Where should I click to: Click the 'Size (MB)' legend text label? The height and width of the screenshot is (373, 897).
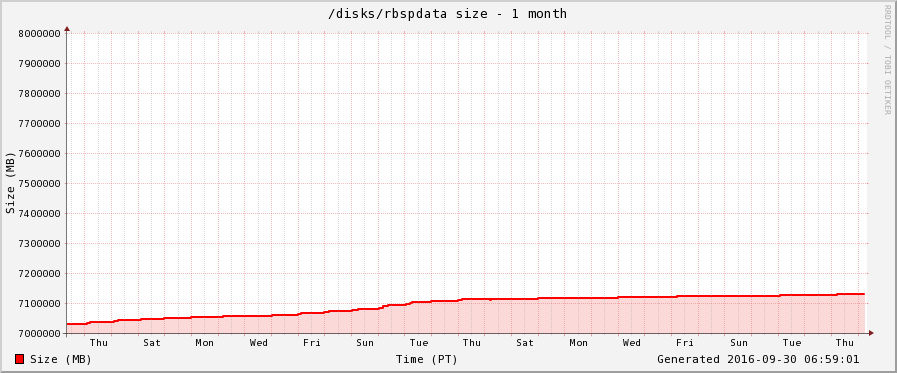pos(61,359)
